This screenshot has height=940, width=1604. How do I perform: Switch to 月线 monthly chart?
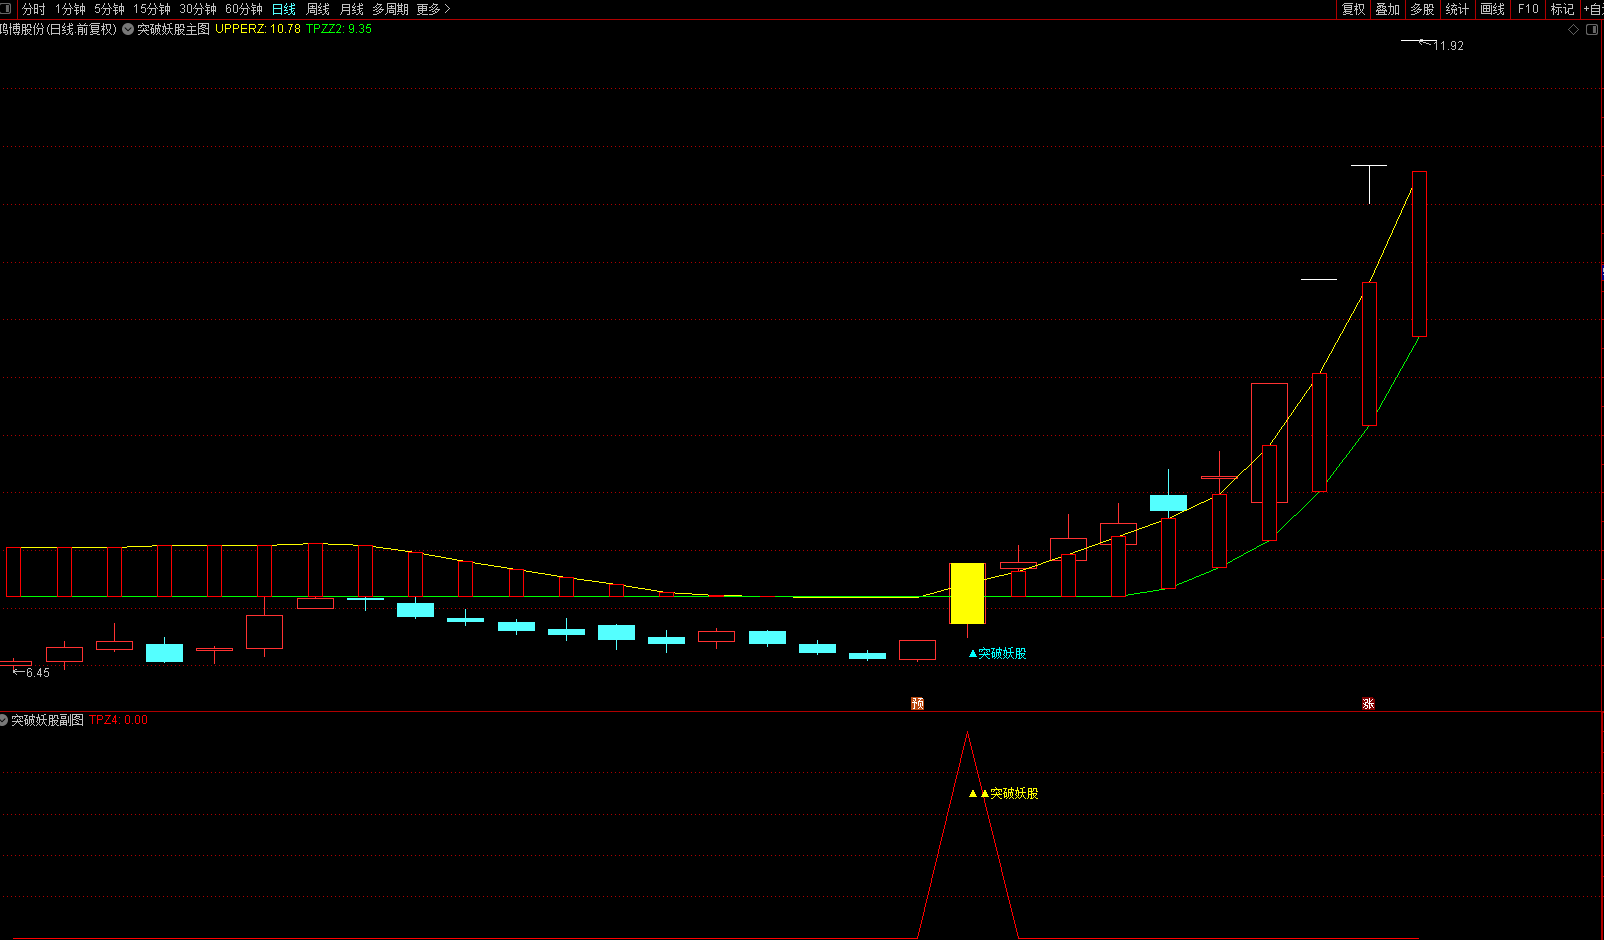[352, 9]
